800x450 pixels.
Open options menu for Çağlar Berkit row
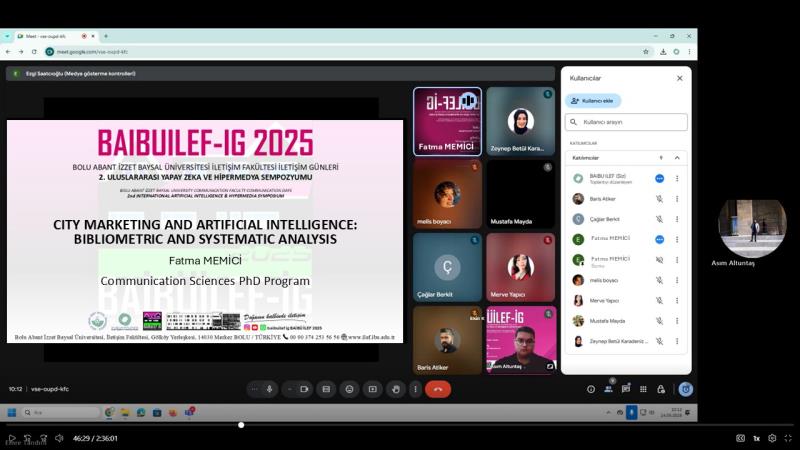coord(677,219)
